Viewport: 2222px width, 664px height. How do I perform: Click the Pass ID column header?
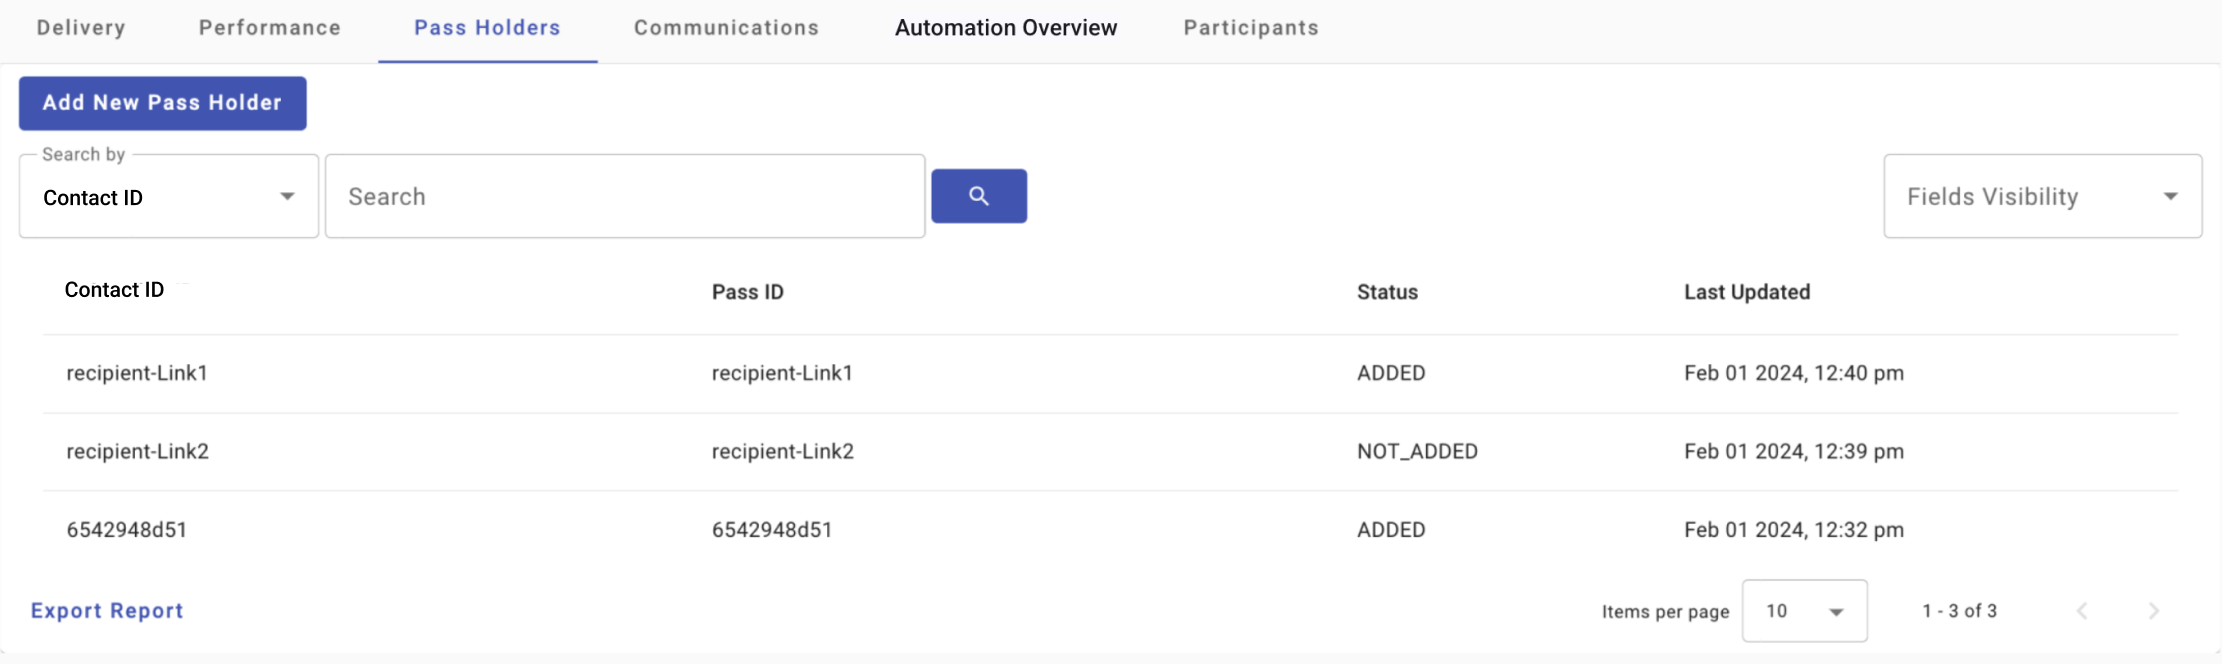click(x=748, y=292)
